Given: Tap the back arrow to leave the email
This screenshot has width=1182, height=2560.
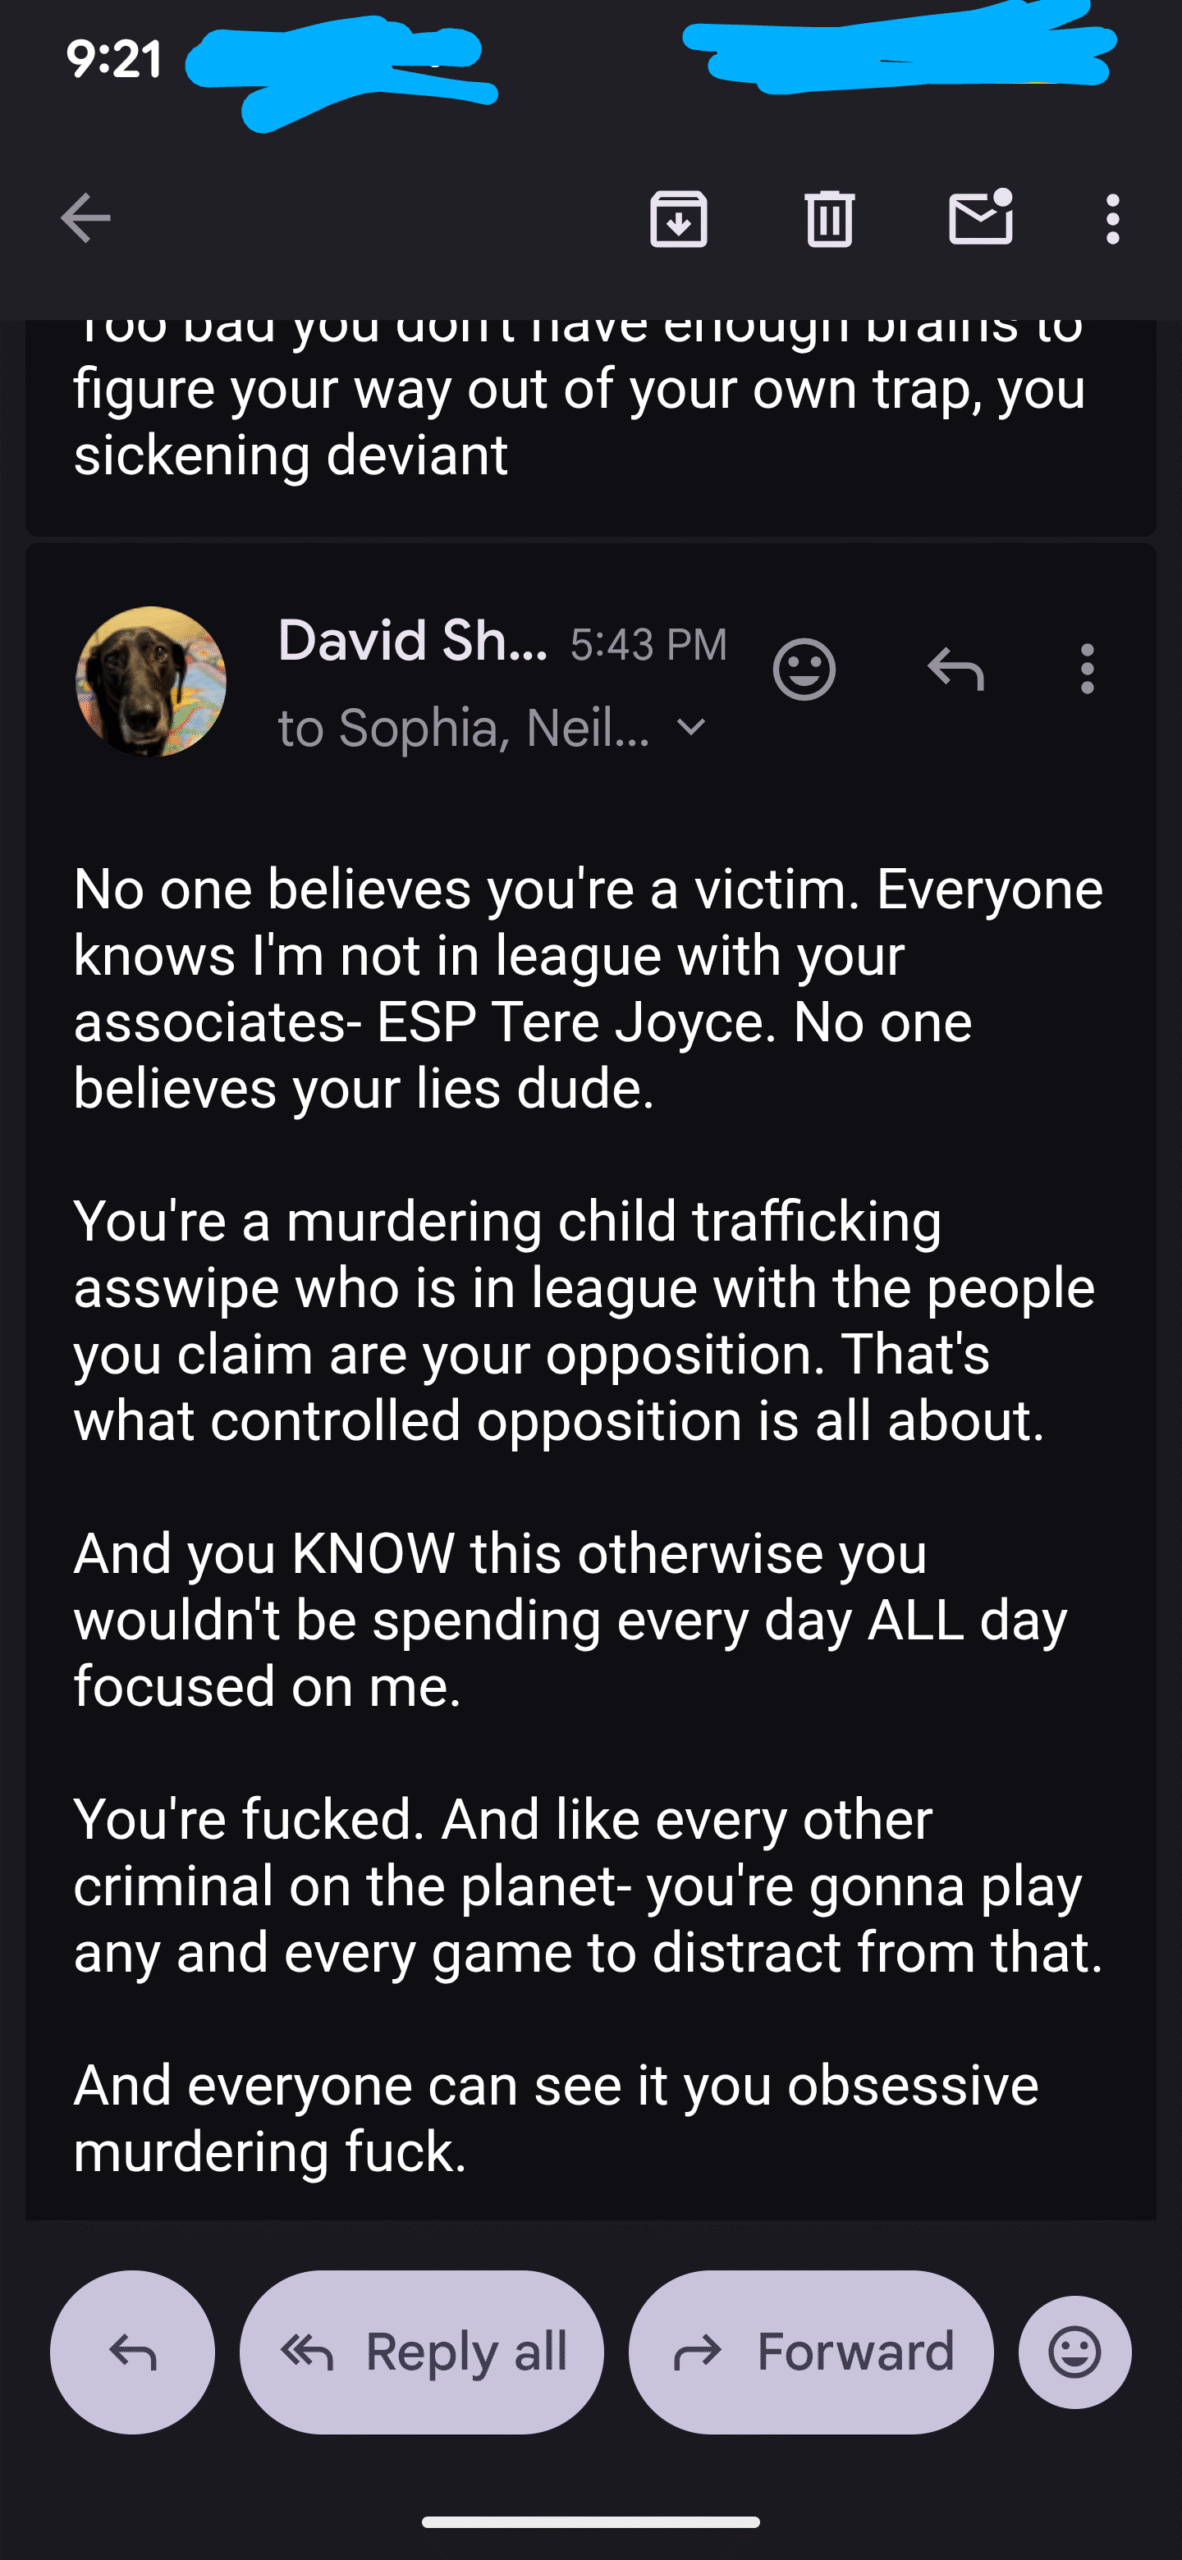Looking at the screenshot, I should (x=85, y=218).
